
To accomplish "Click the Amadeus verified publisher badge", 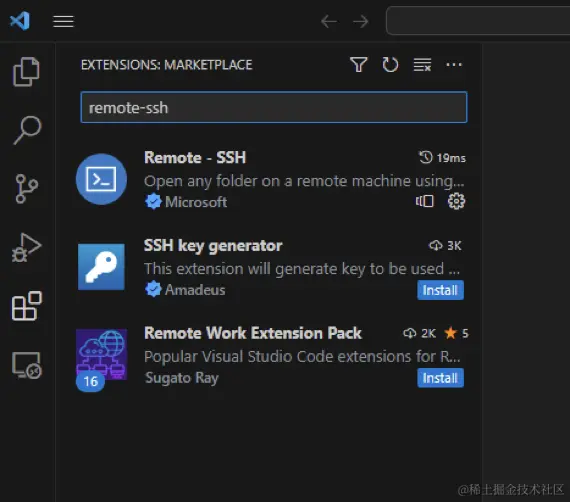I will tap(153, 289).
